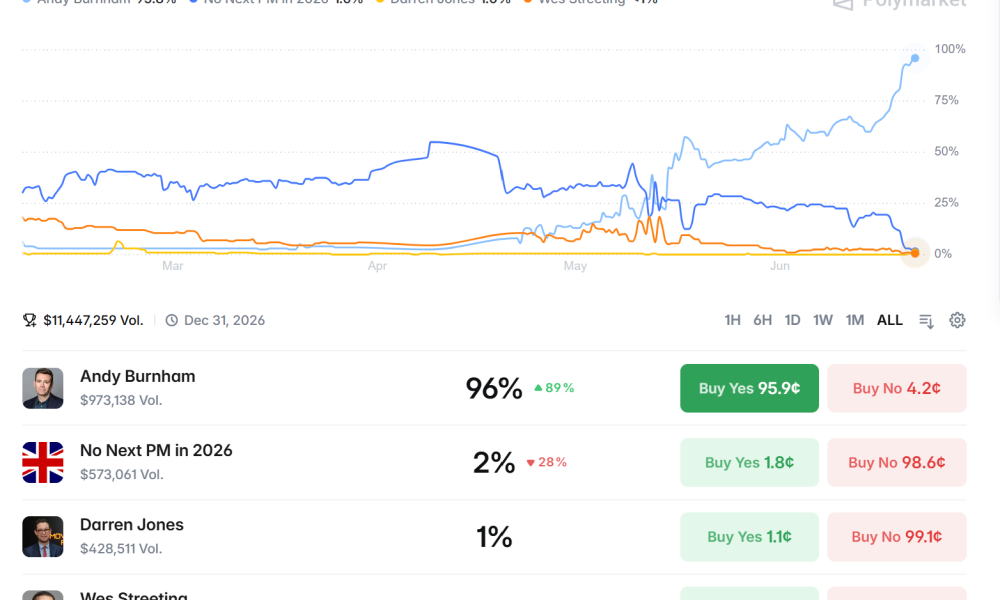Buy Yes 95.9¢ for Andy Burnham

pos(749,388)
